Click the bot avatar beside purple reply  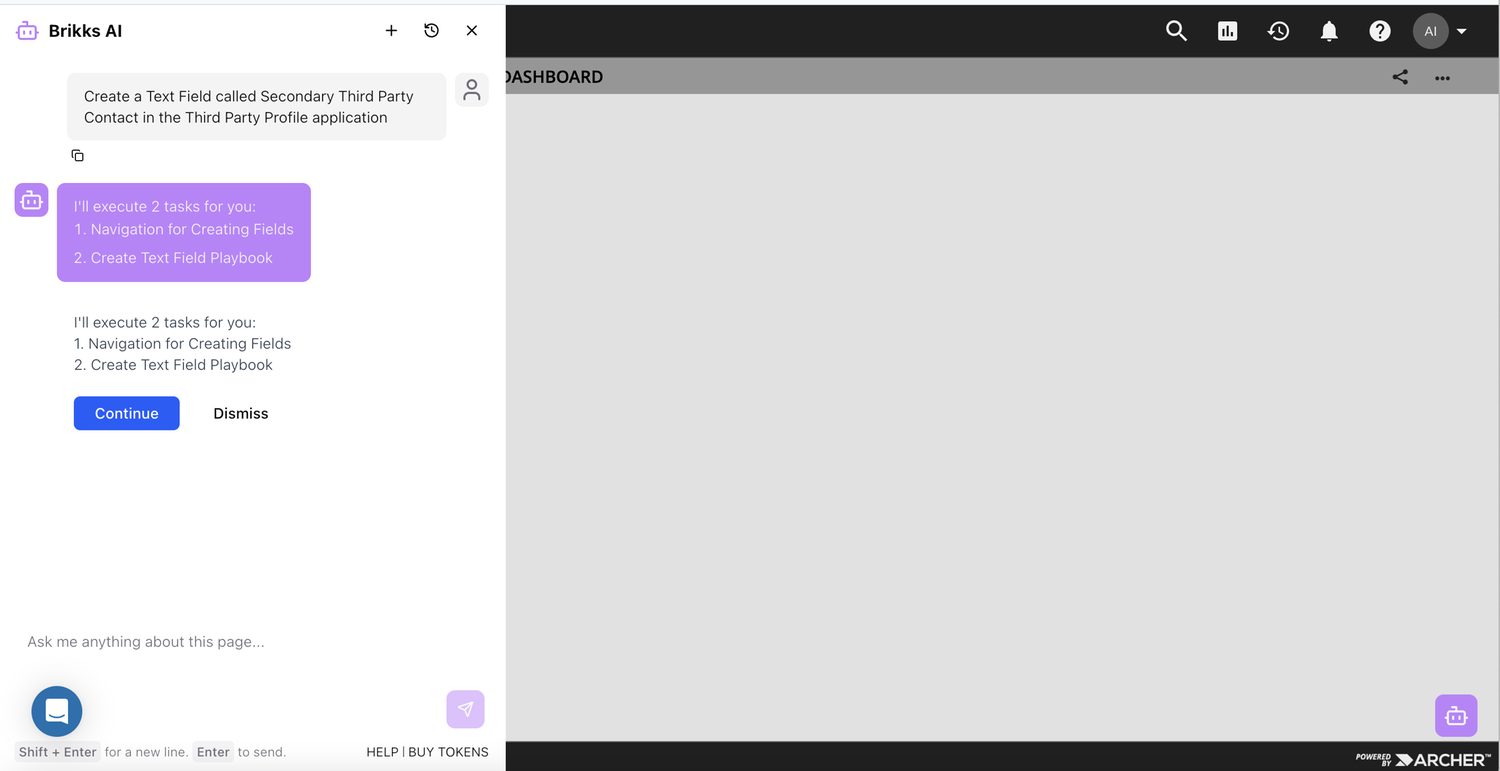31,200
